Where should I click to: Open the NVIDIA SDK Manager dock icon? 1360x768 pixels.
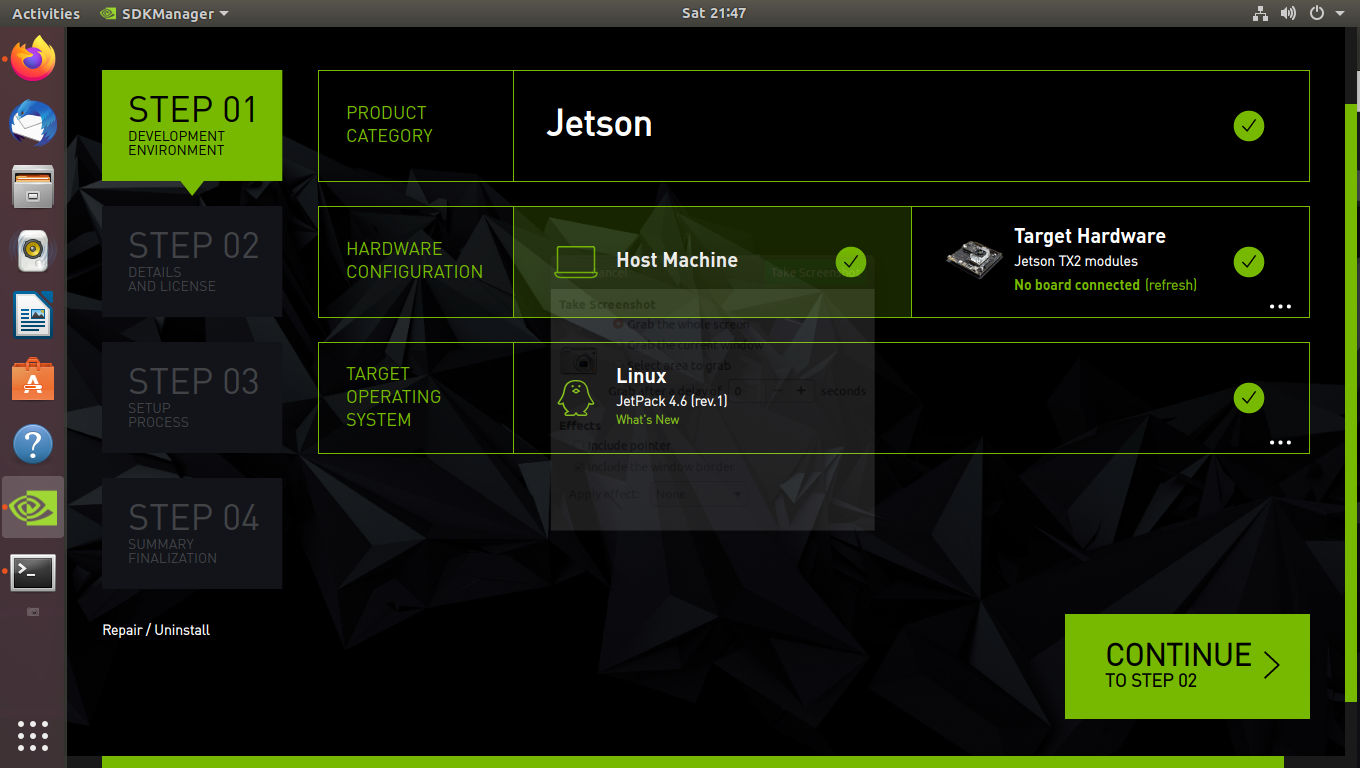33,507
